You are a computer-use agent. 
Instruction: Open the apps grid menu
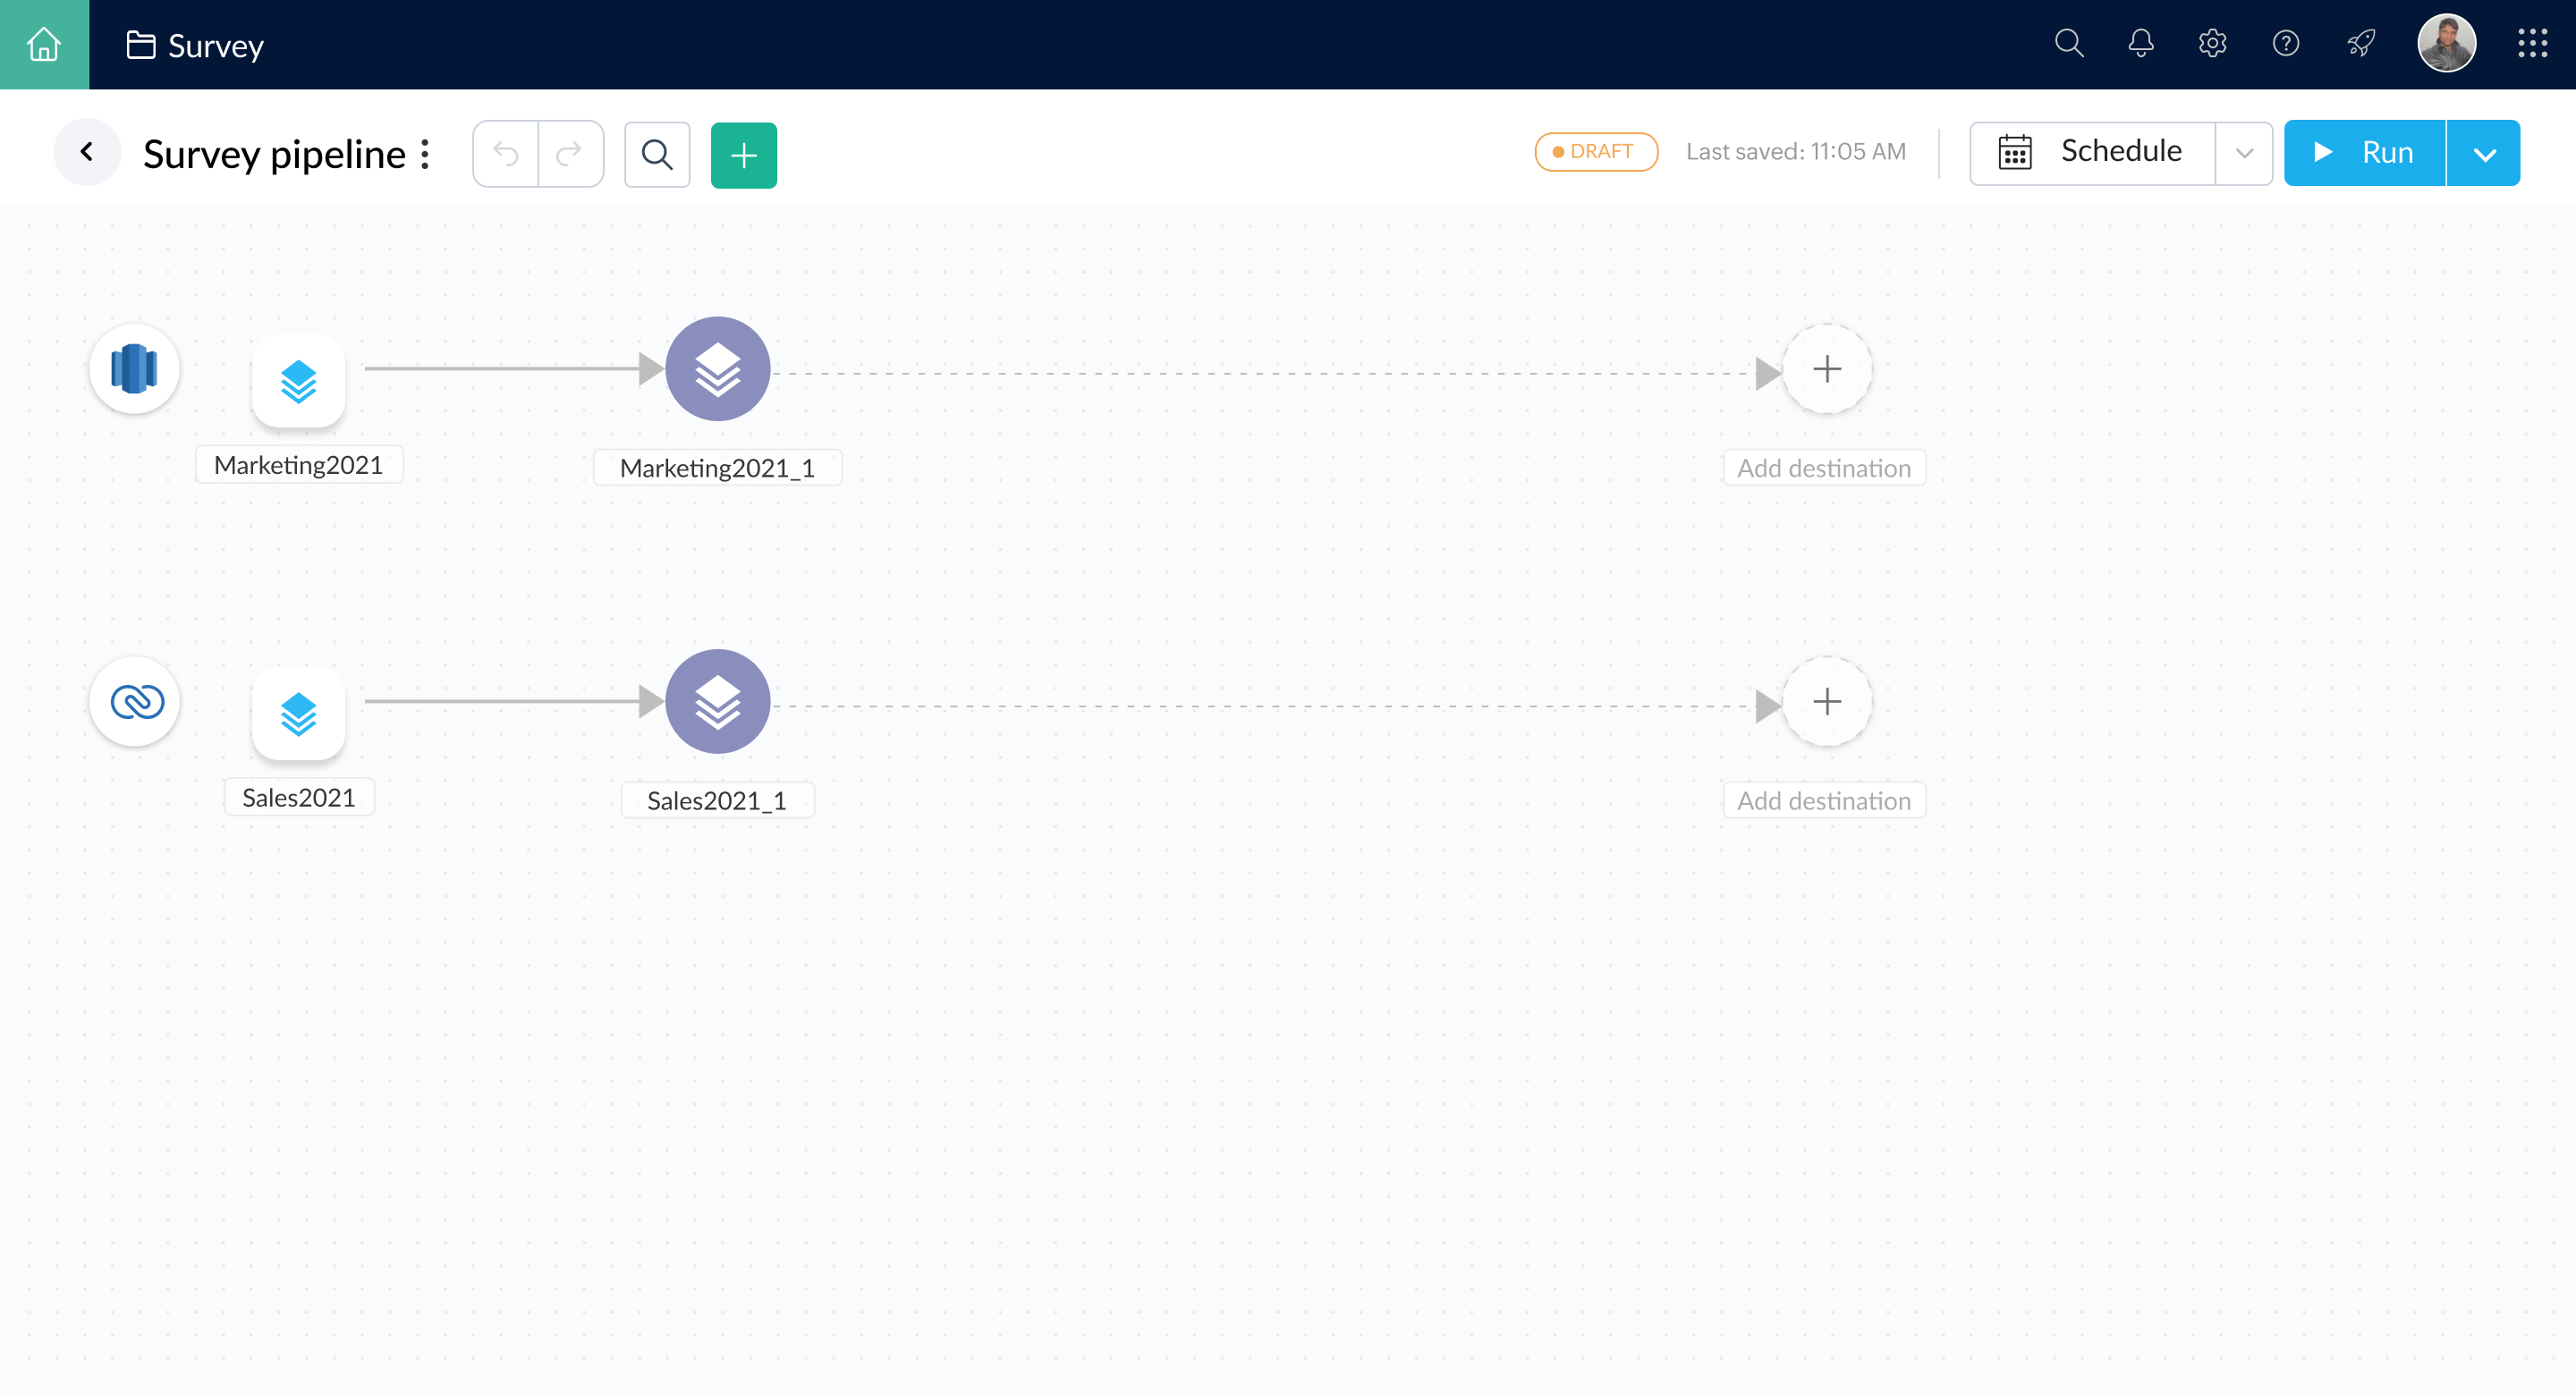(2532, 44)
